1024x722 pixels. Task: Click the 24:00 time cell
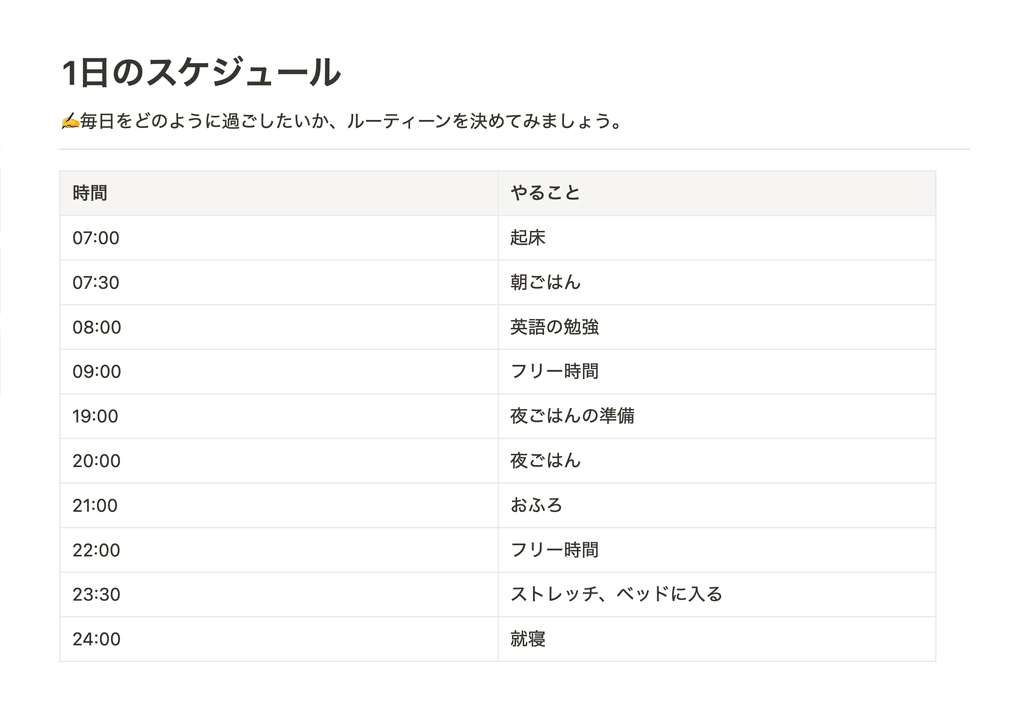(x=279, y=639)
